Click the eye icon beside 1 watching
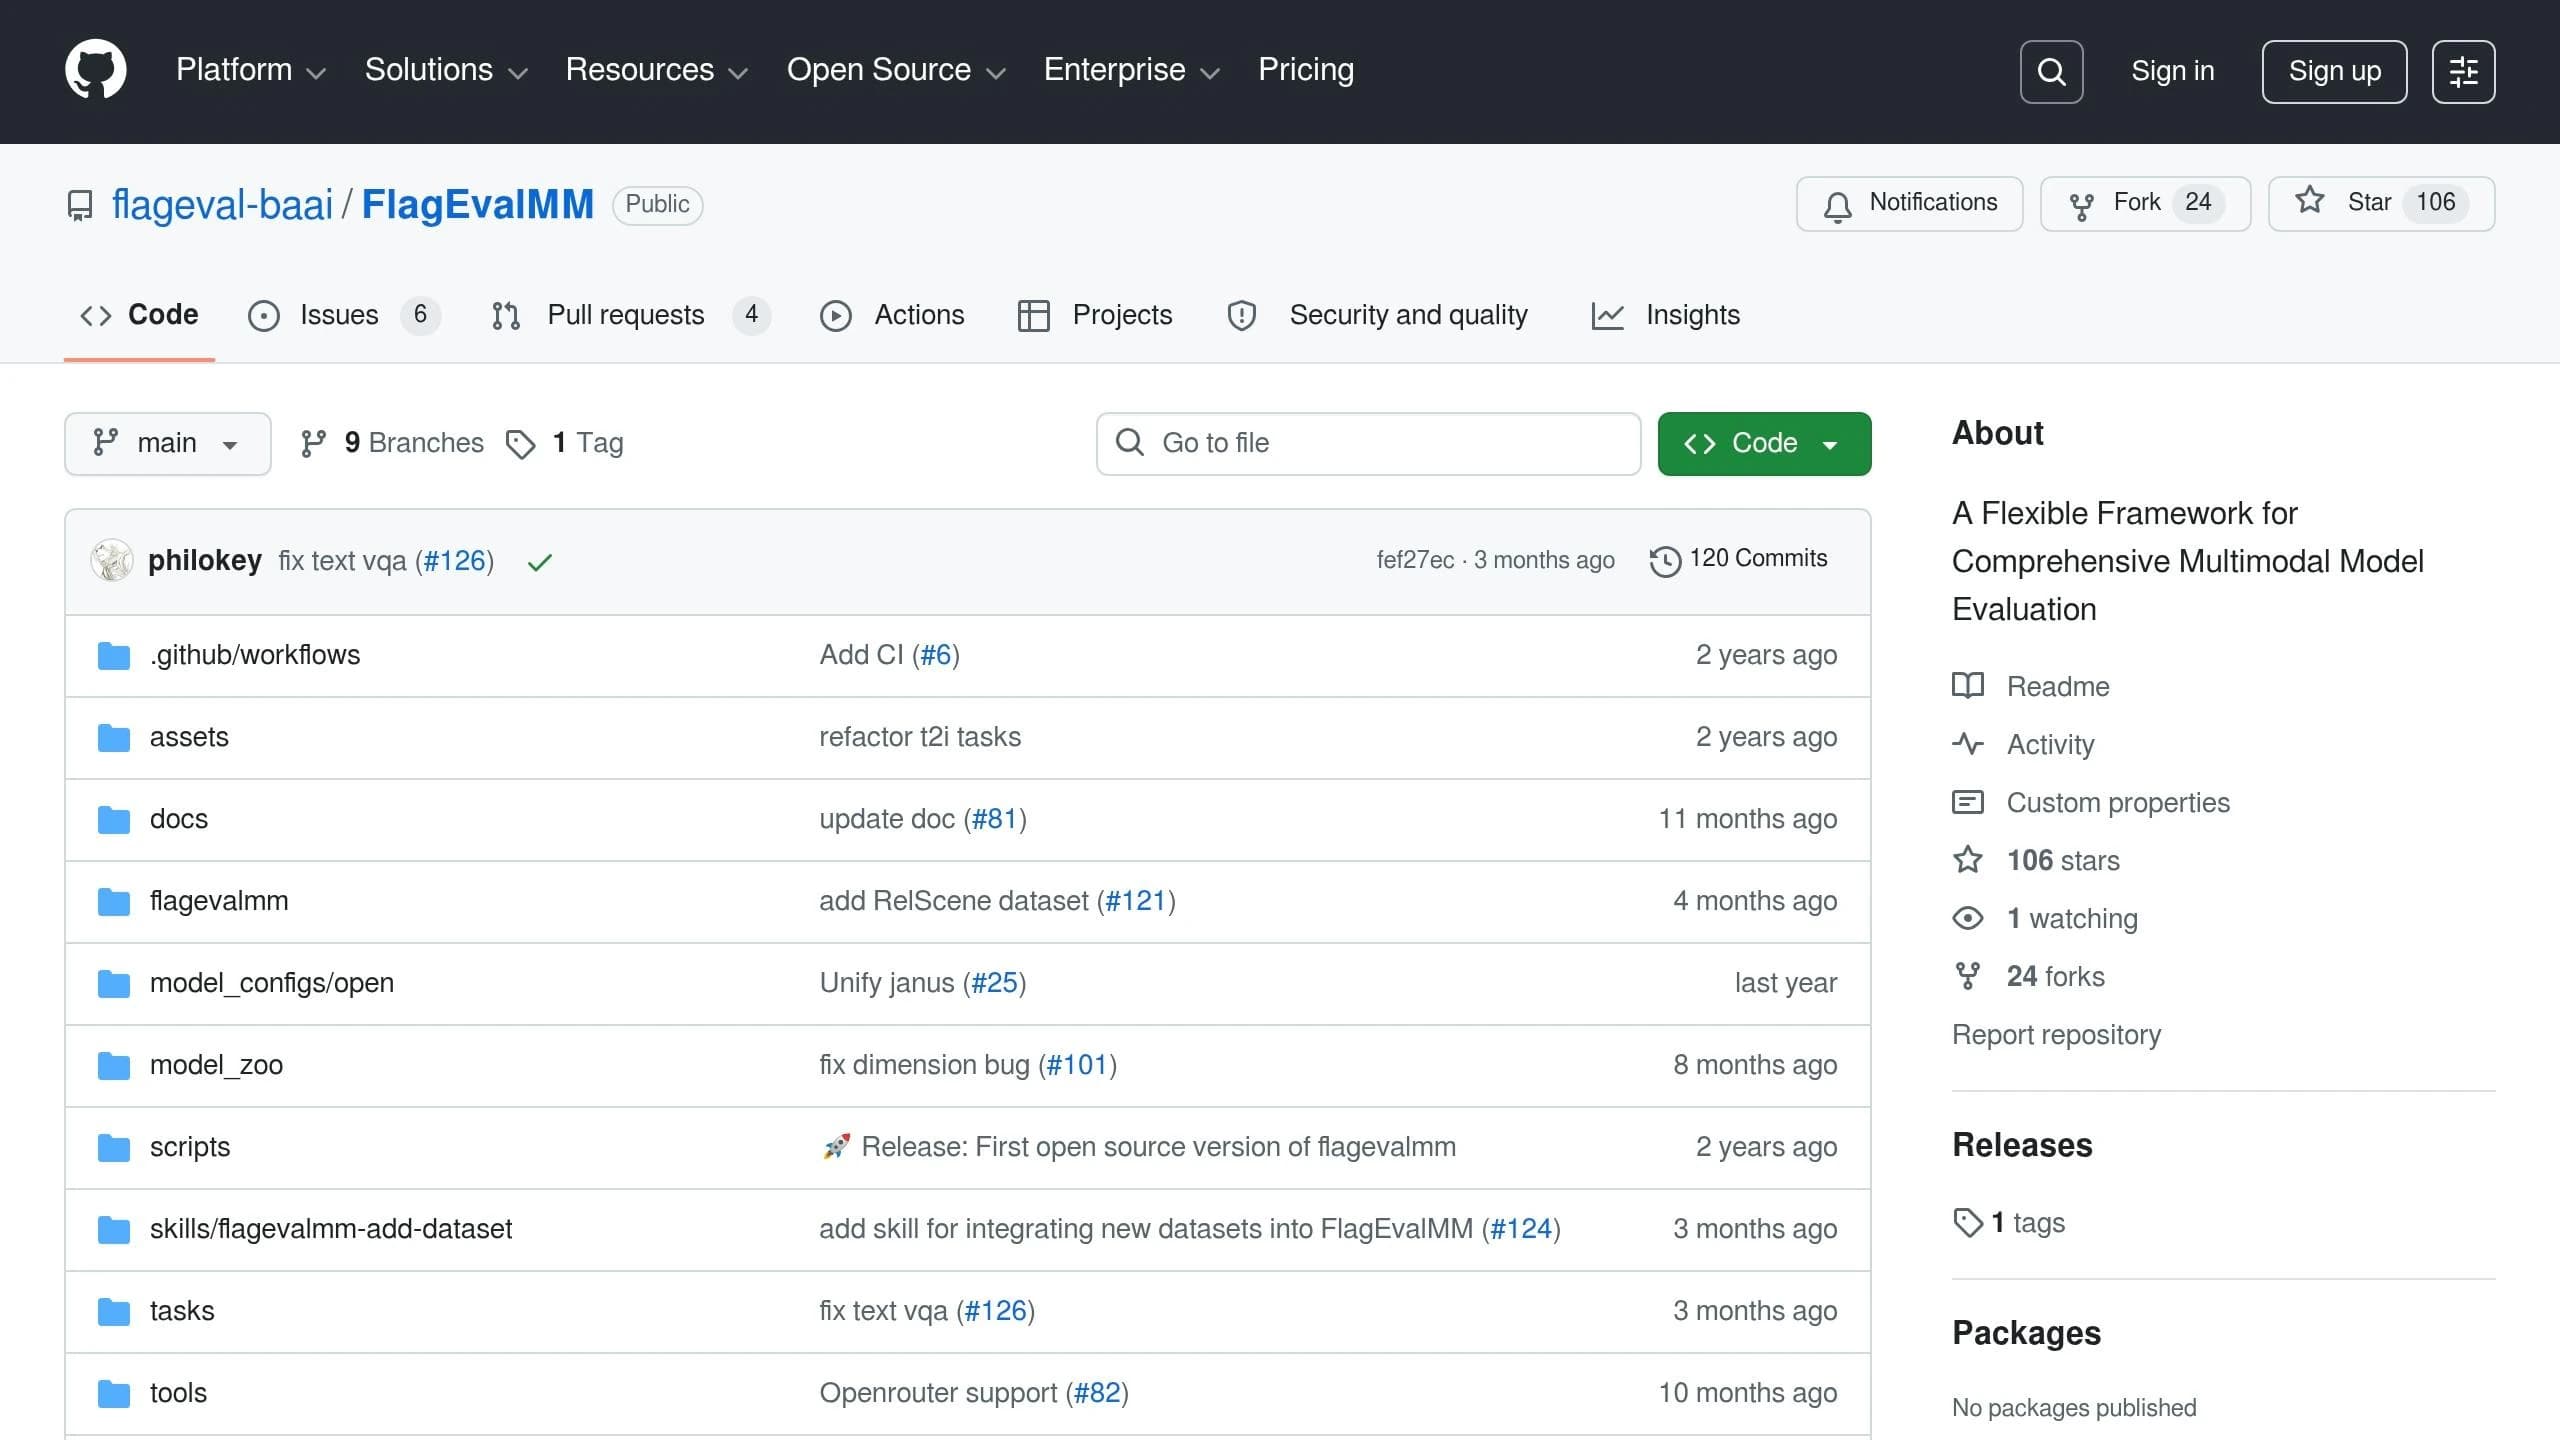 point(1968,918)
